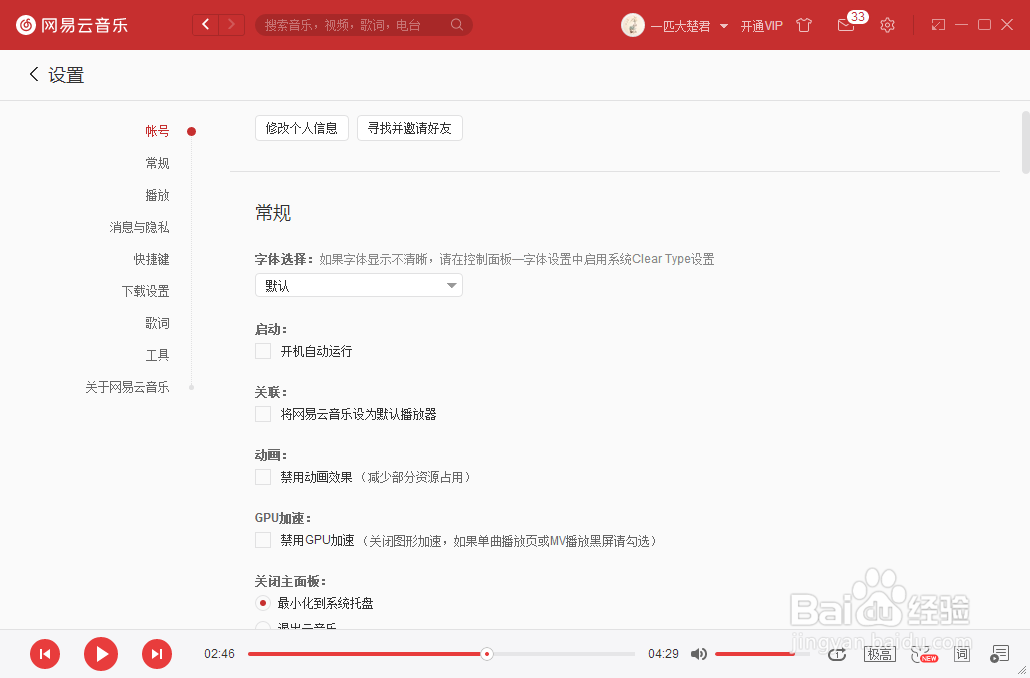Click the settings gear icon
Viewport: 1030px width, 678px height.
[887, 25]
